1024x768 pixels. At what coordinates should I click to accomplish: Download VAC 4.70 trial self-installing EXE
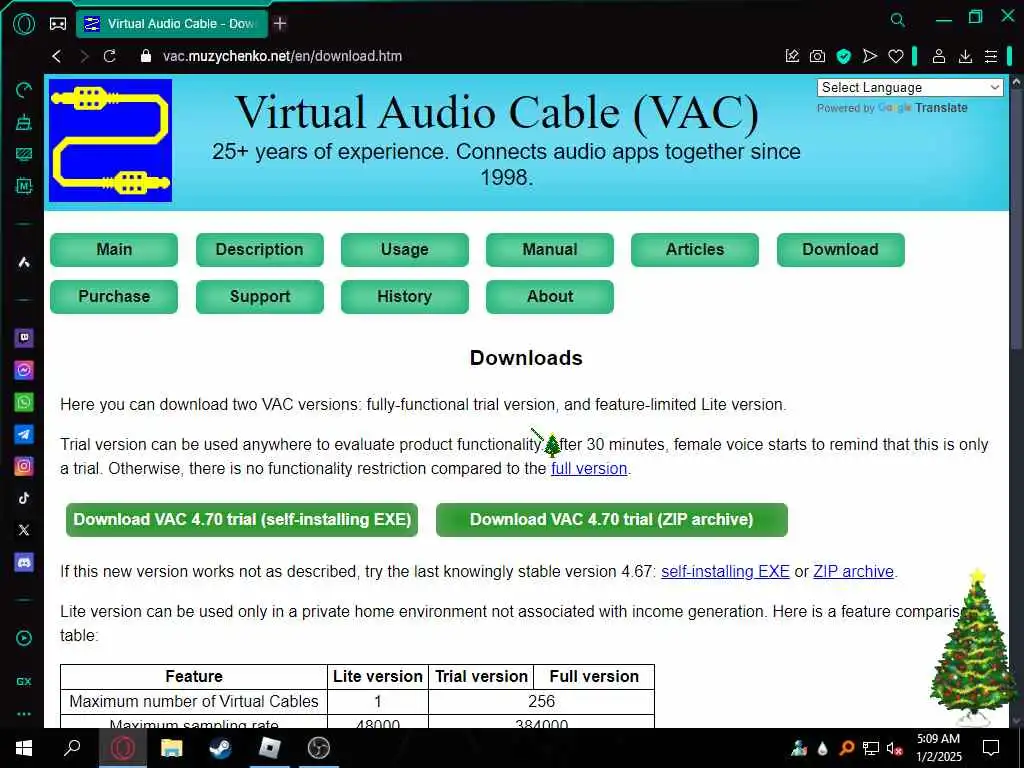(x=242, y=520)
